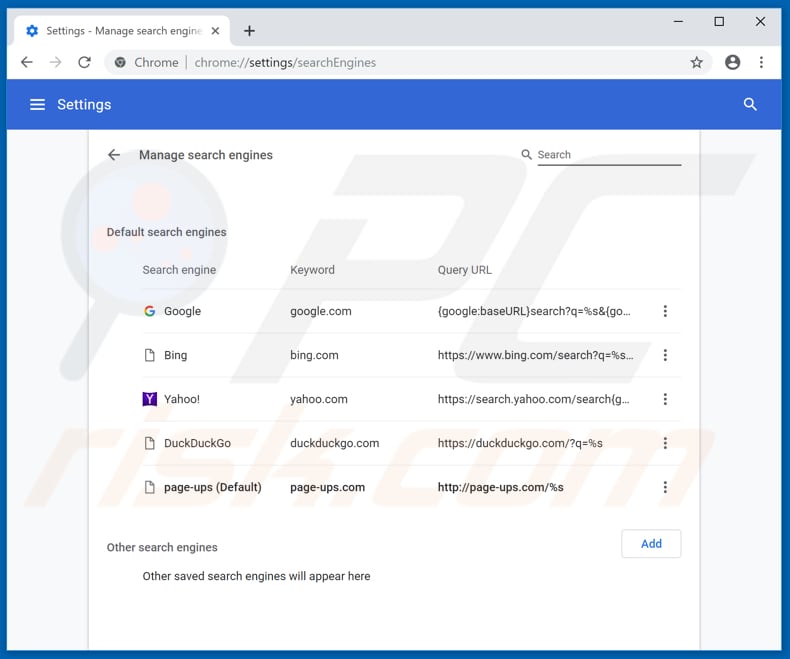Select the 'bing.com' keyword
The width and height of the screenshot is (790, 659).
(314, 355)
